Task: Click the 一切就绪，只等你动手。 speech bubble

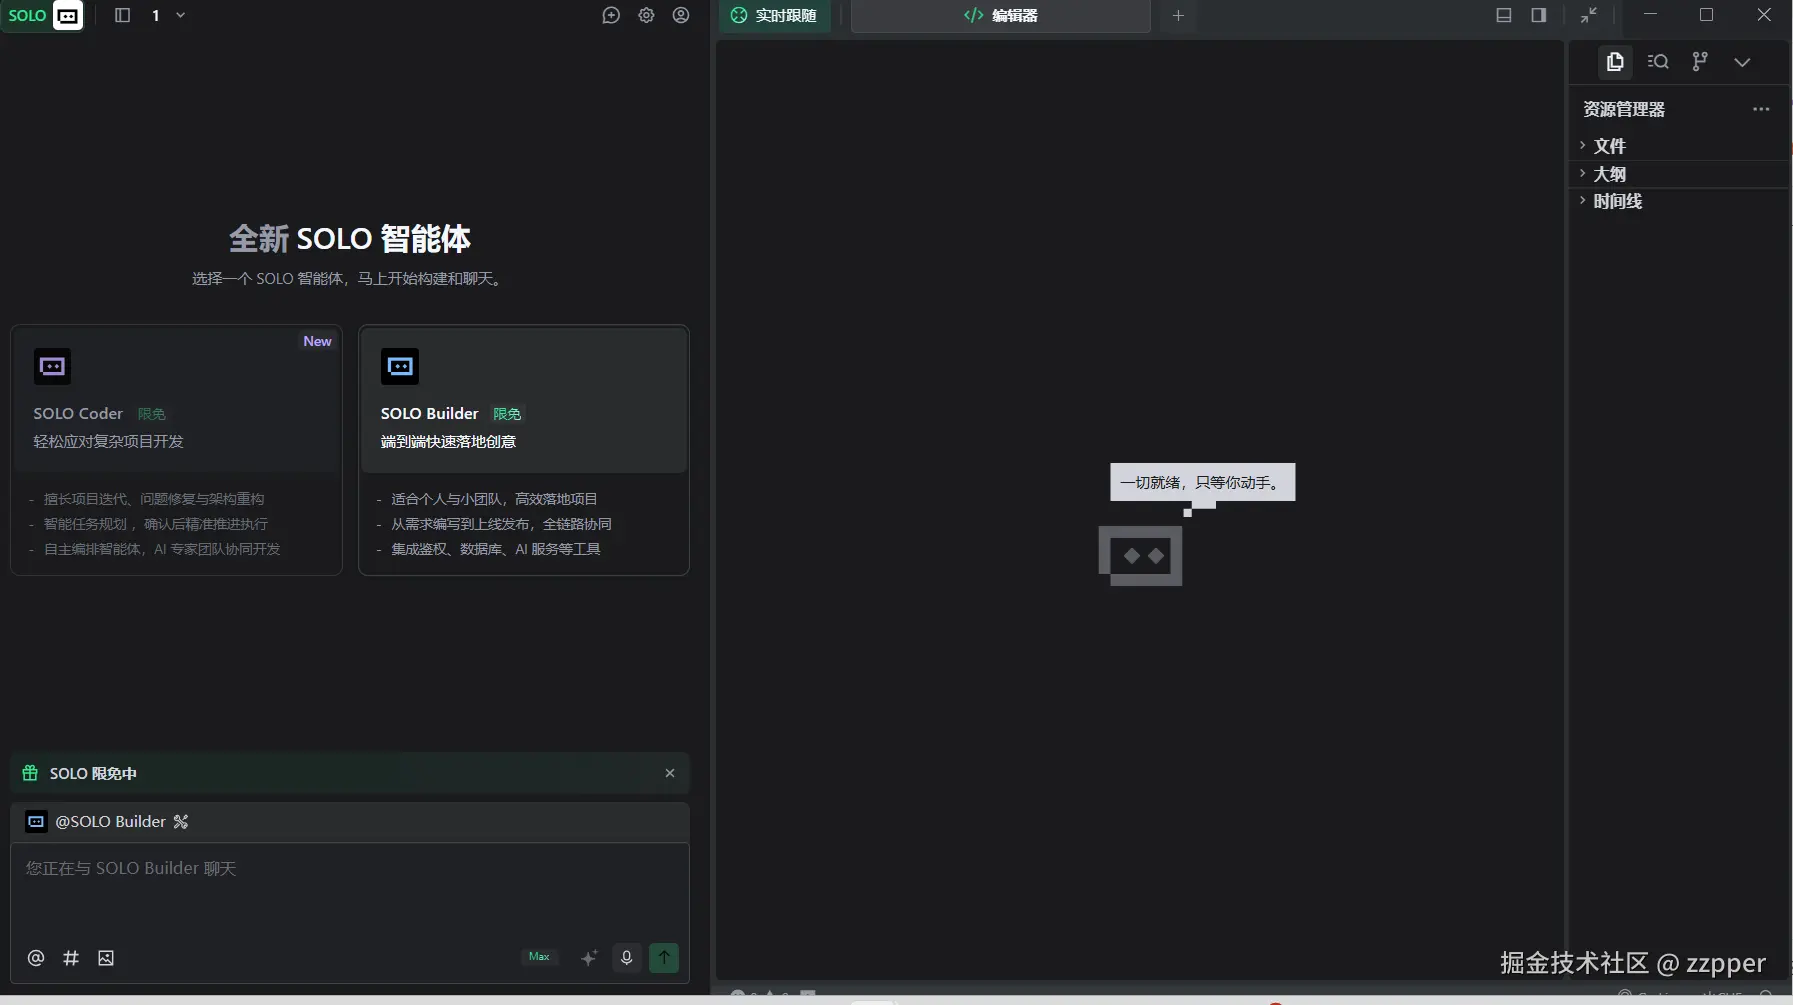Action: [x=1202, y=482]
